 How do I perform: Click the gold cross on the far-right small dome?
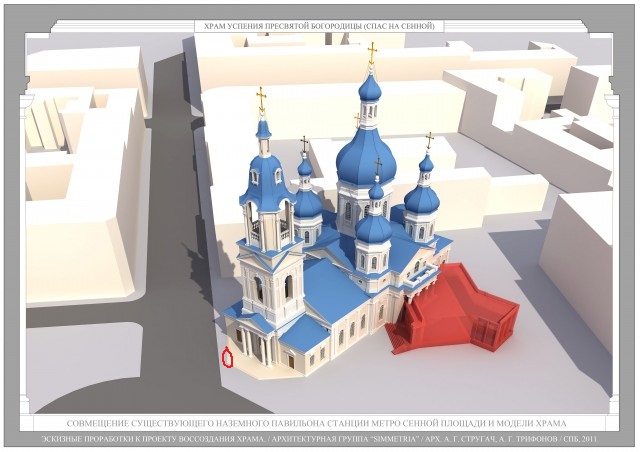[x=429, y=141]
